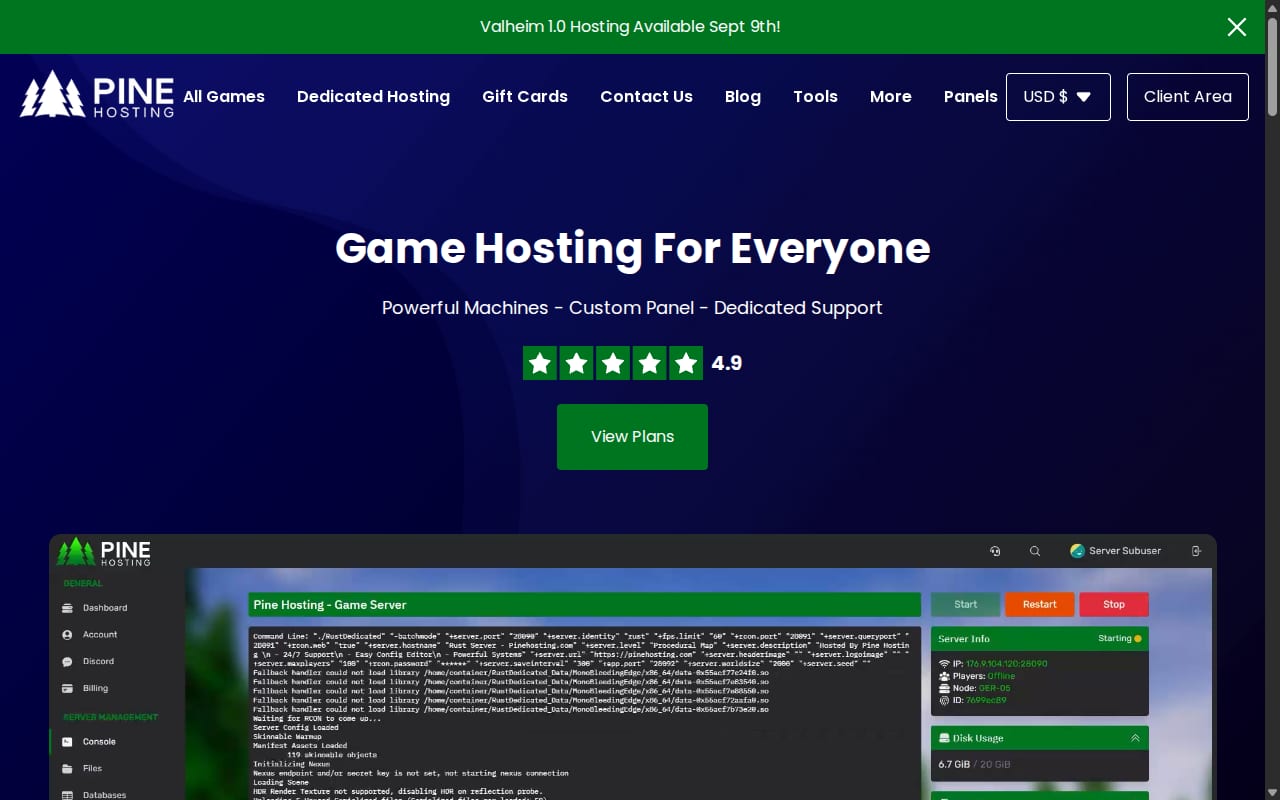Screen dimensions: 1280x800
Task: Select Tools in the navigation bar
Action: (x=815, y=97)
